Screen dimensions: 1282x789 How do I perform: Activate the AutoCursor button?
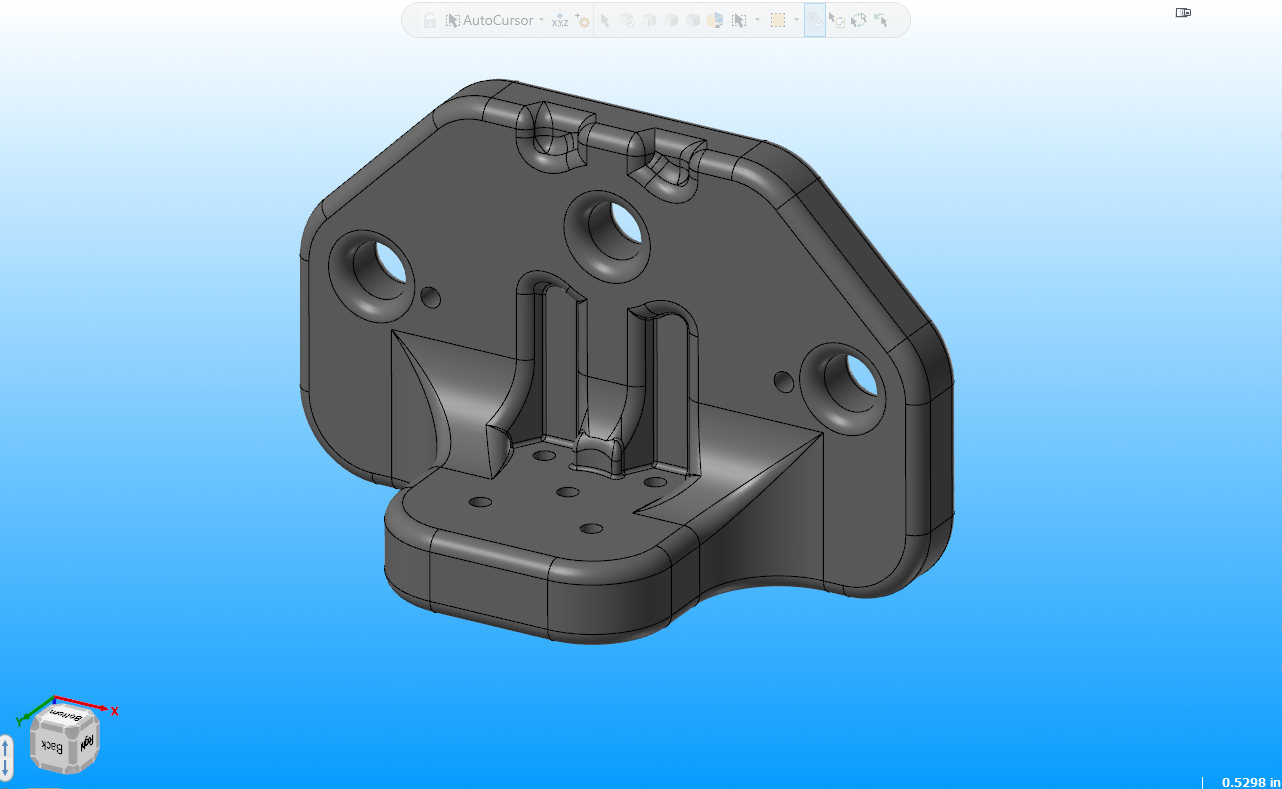(x=490, y=20)
